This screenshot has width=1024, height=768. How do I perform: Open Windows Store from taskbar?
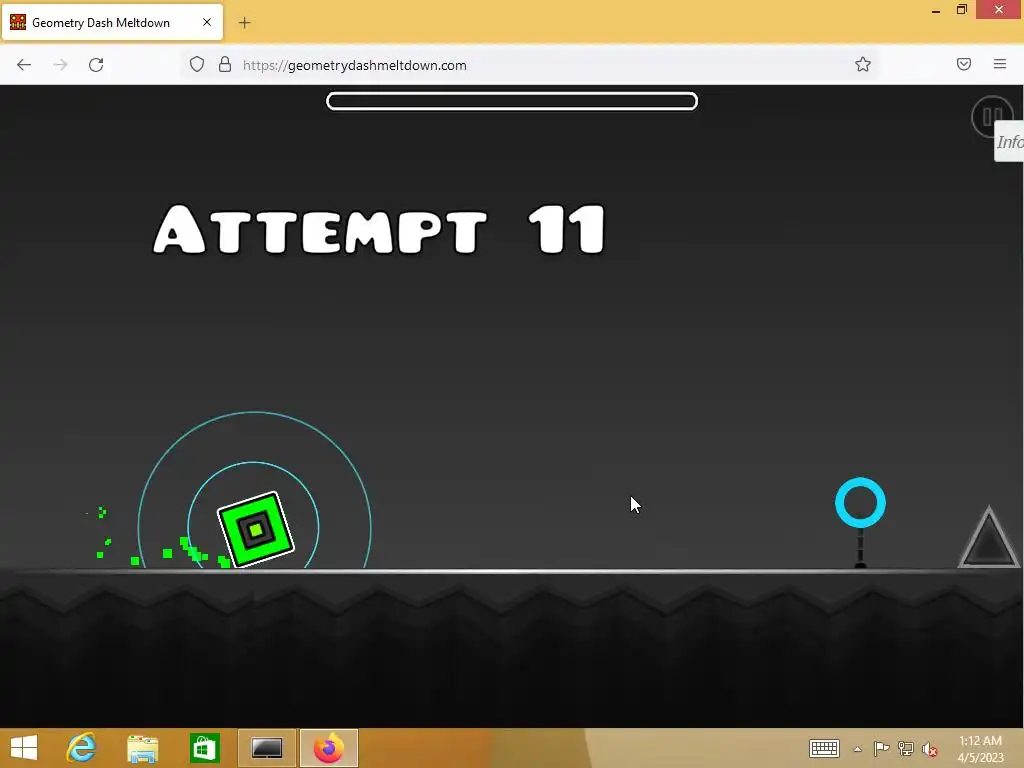204,748
